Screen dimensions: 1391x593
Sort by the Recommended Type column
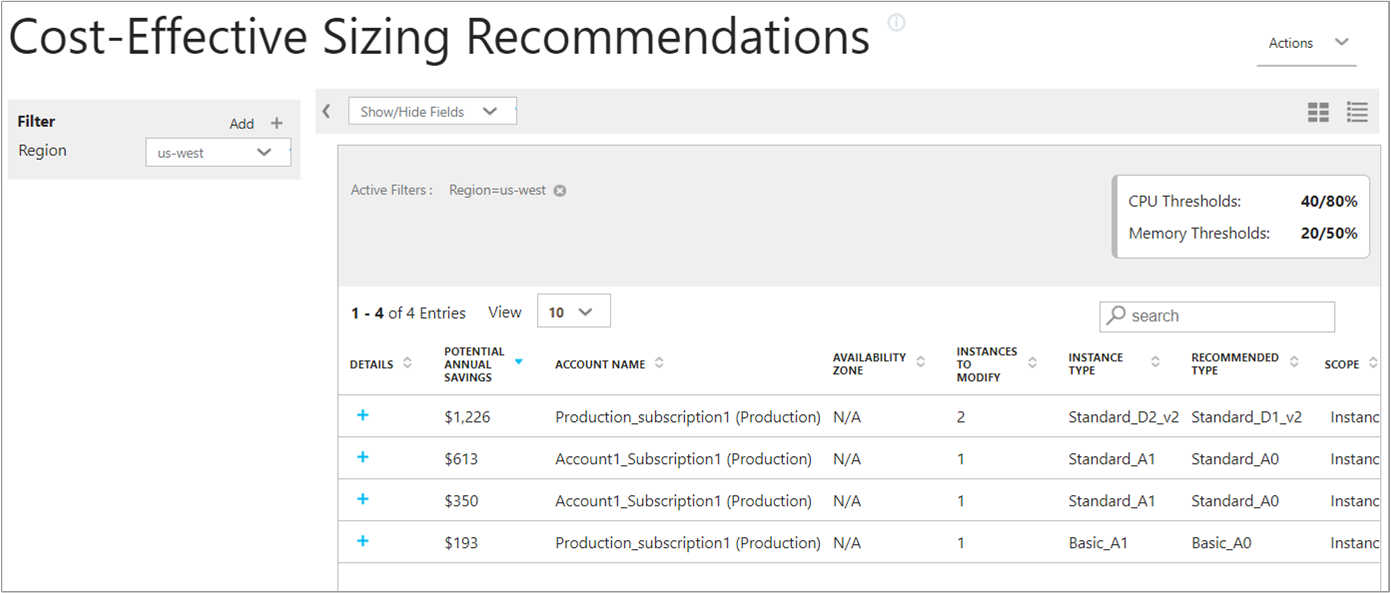pos(1294,364)
